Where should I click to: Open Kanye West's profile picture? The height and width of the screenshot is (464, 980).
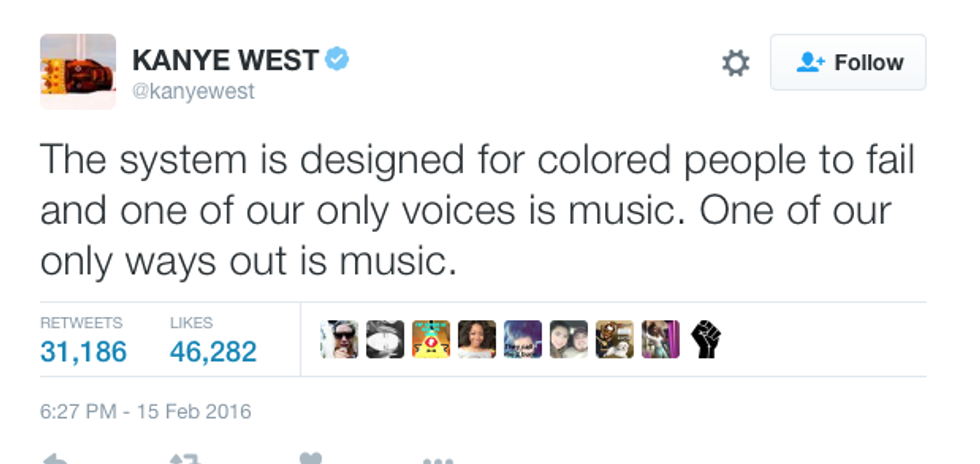(77, 71)
